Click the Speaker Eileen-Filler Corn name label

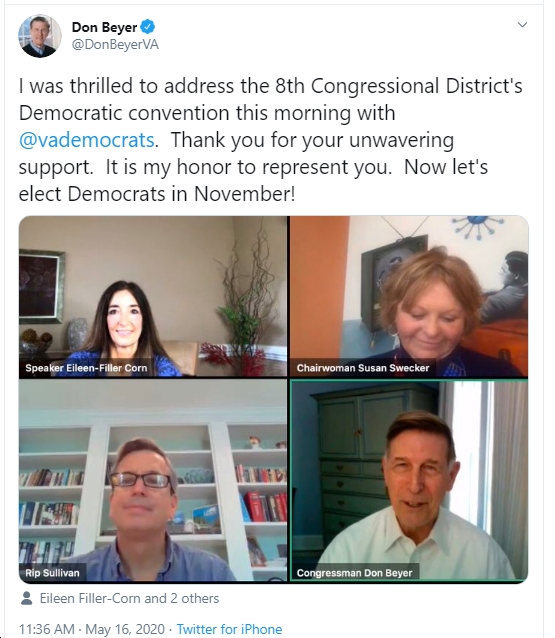[x=86, y=368]
